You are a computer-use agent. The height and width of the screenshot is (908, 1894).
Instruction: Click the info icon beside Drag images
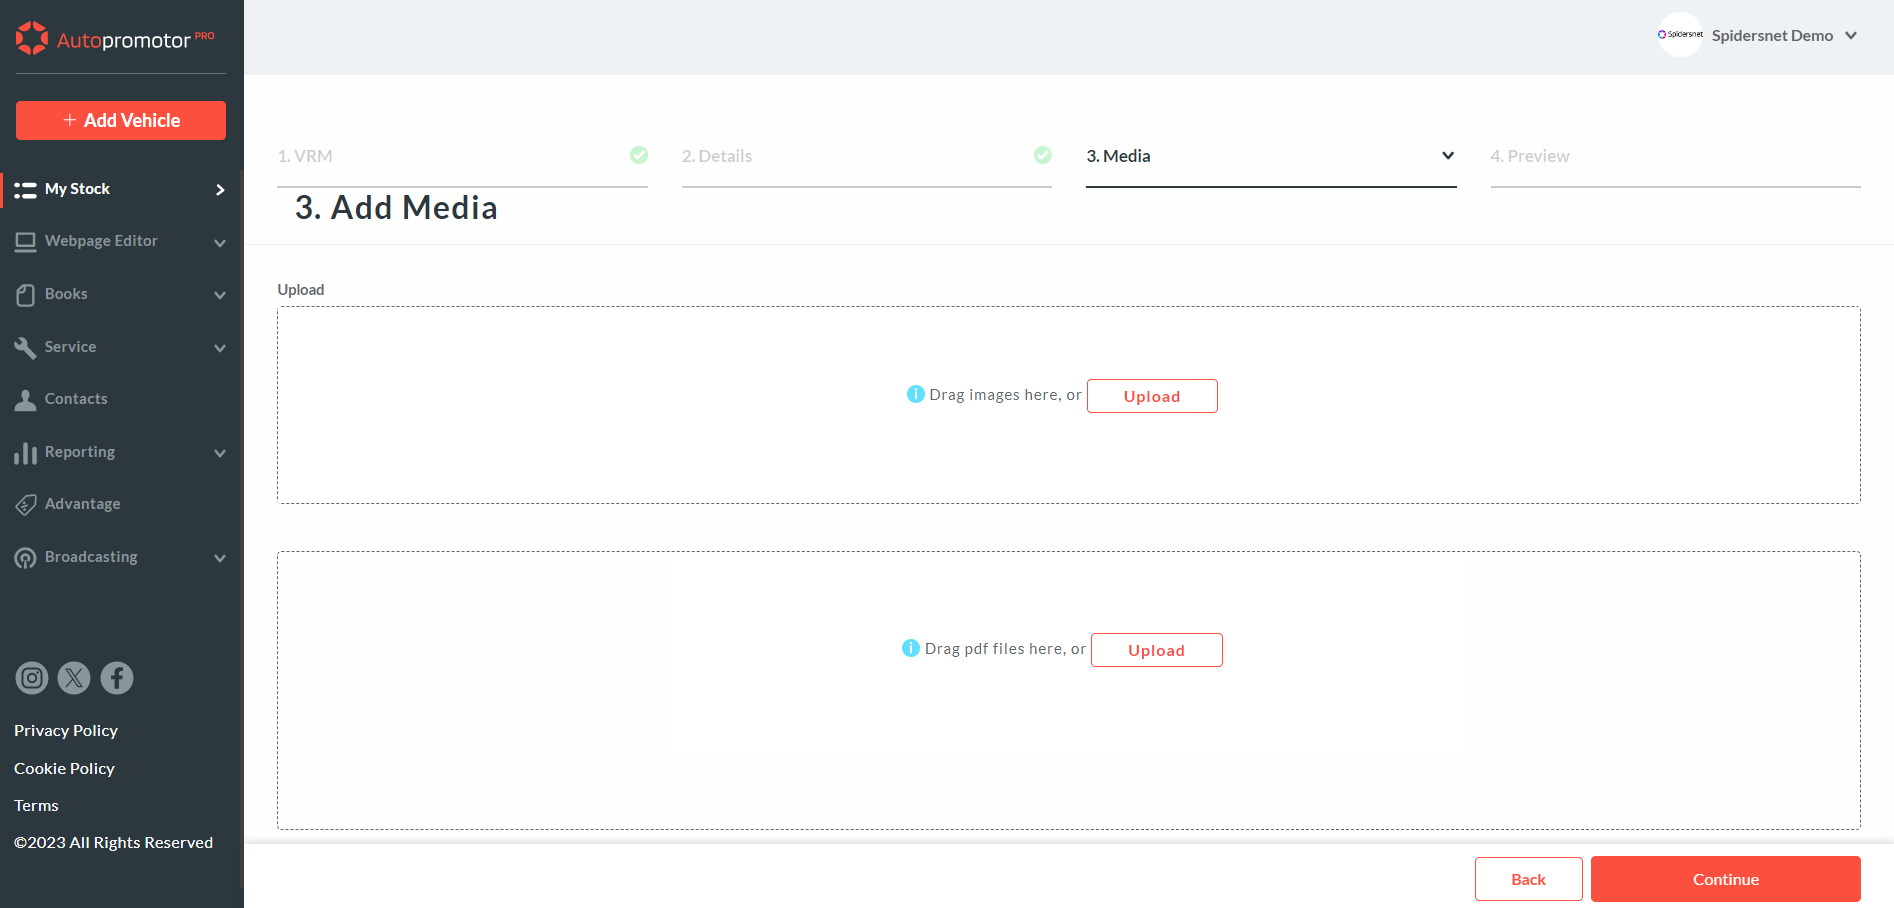pos(915,394)
